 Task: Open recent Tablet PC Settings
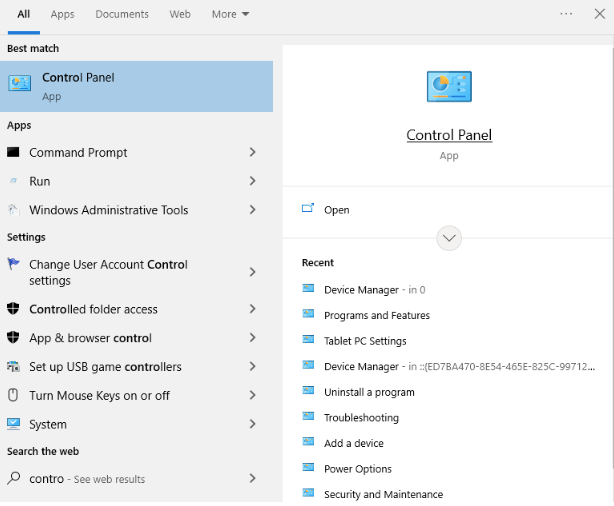tap(365, 341)
